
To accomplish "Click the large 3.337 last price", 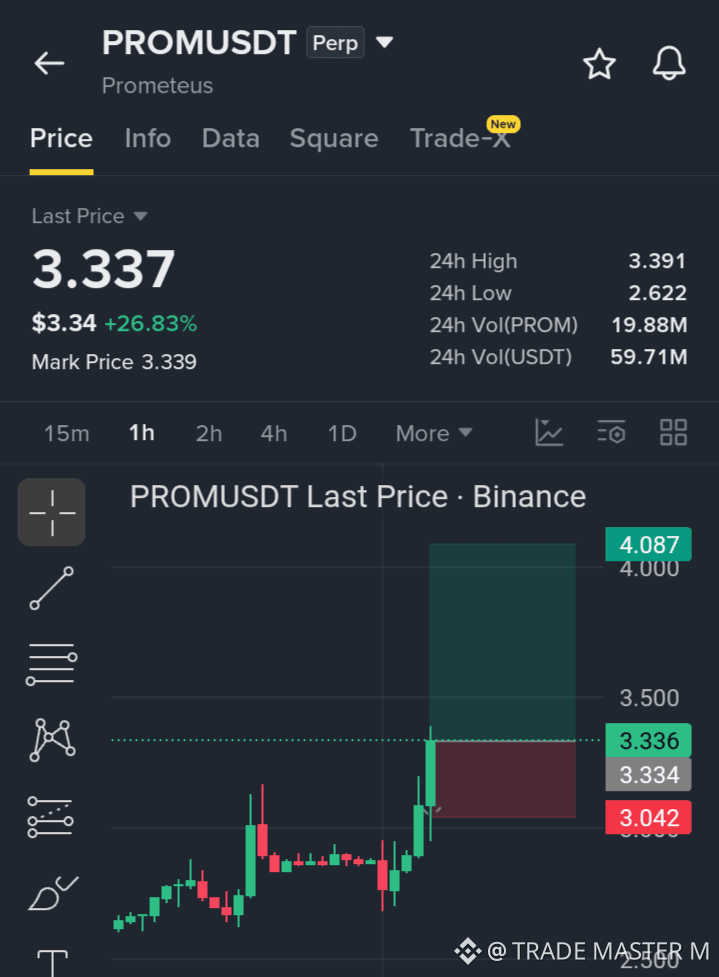I will pos(103,269).
